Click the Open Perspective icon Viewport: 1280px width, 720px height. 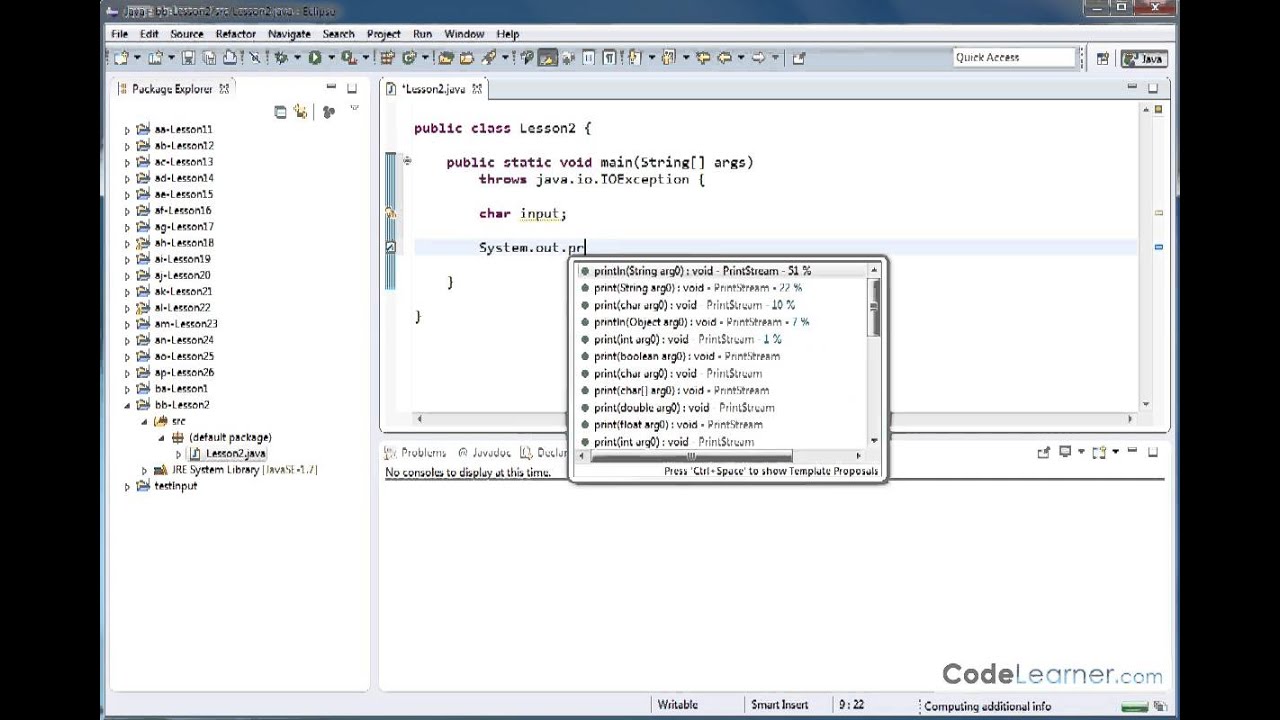coord(1102,58)
